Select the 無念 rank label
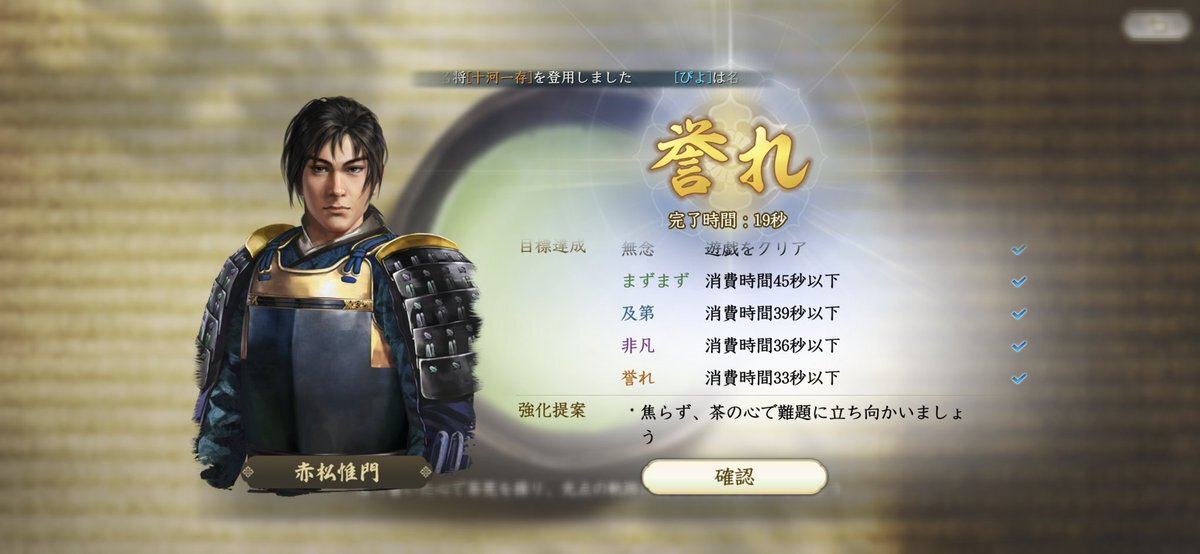 click(638, 249)
